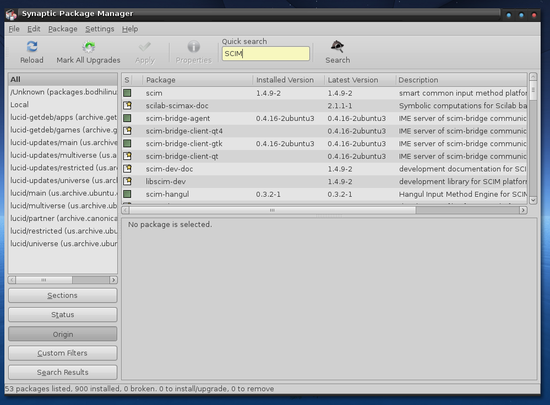Viewport: 550px width, 405px height.
Task: Click package list vertical scrollbar down arrow
Action: coord(533,200)
